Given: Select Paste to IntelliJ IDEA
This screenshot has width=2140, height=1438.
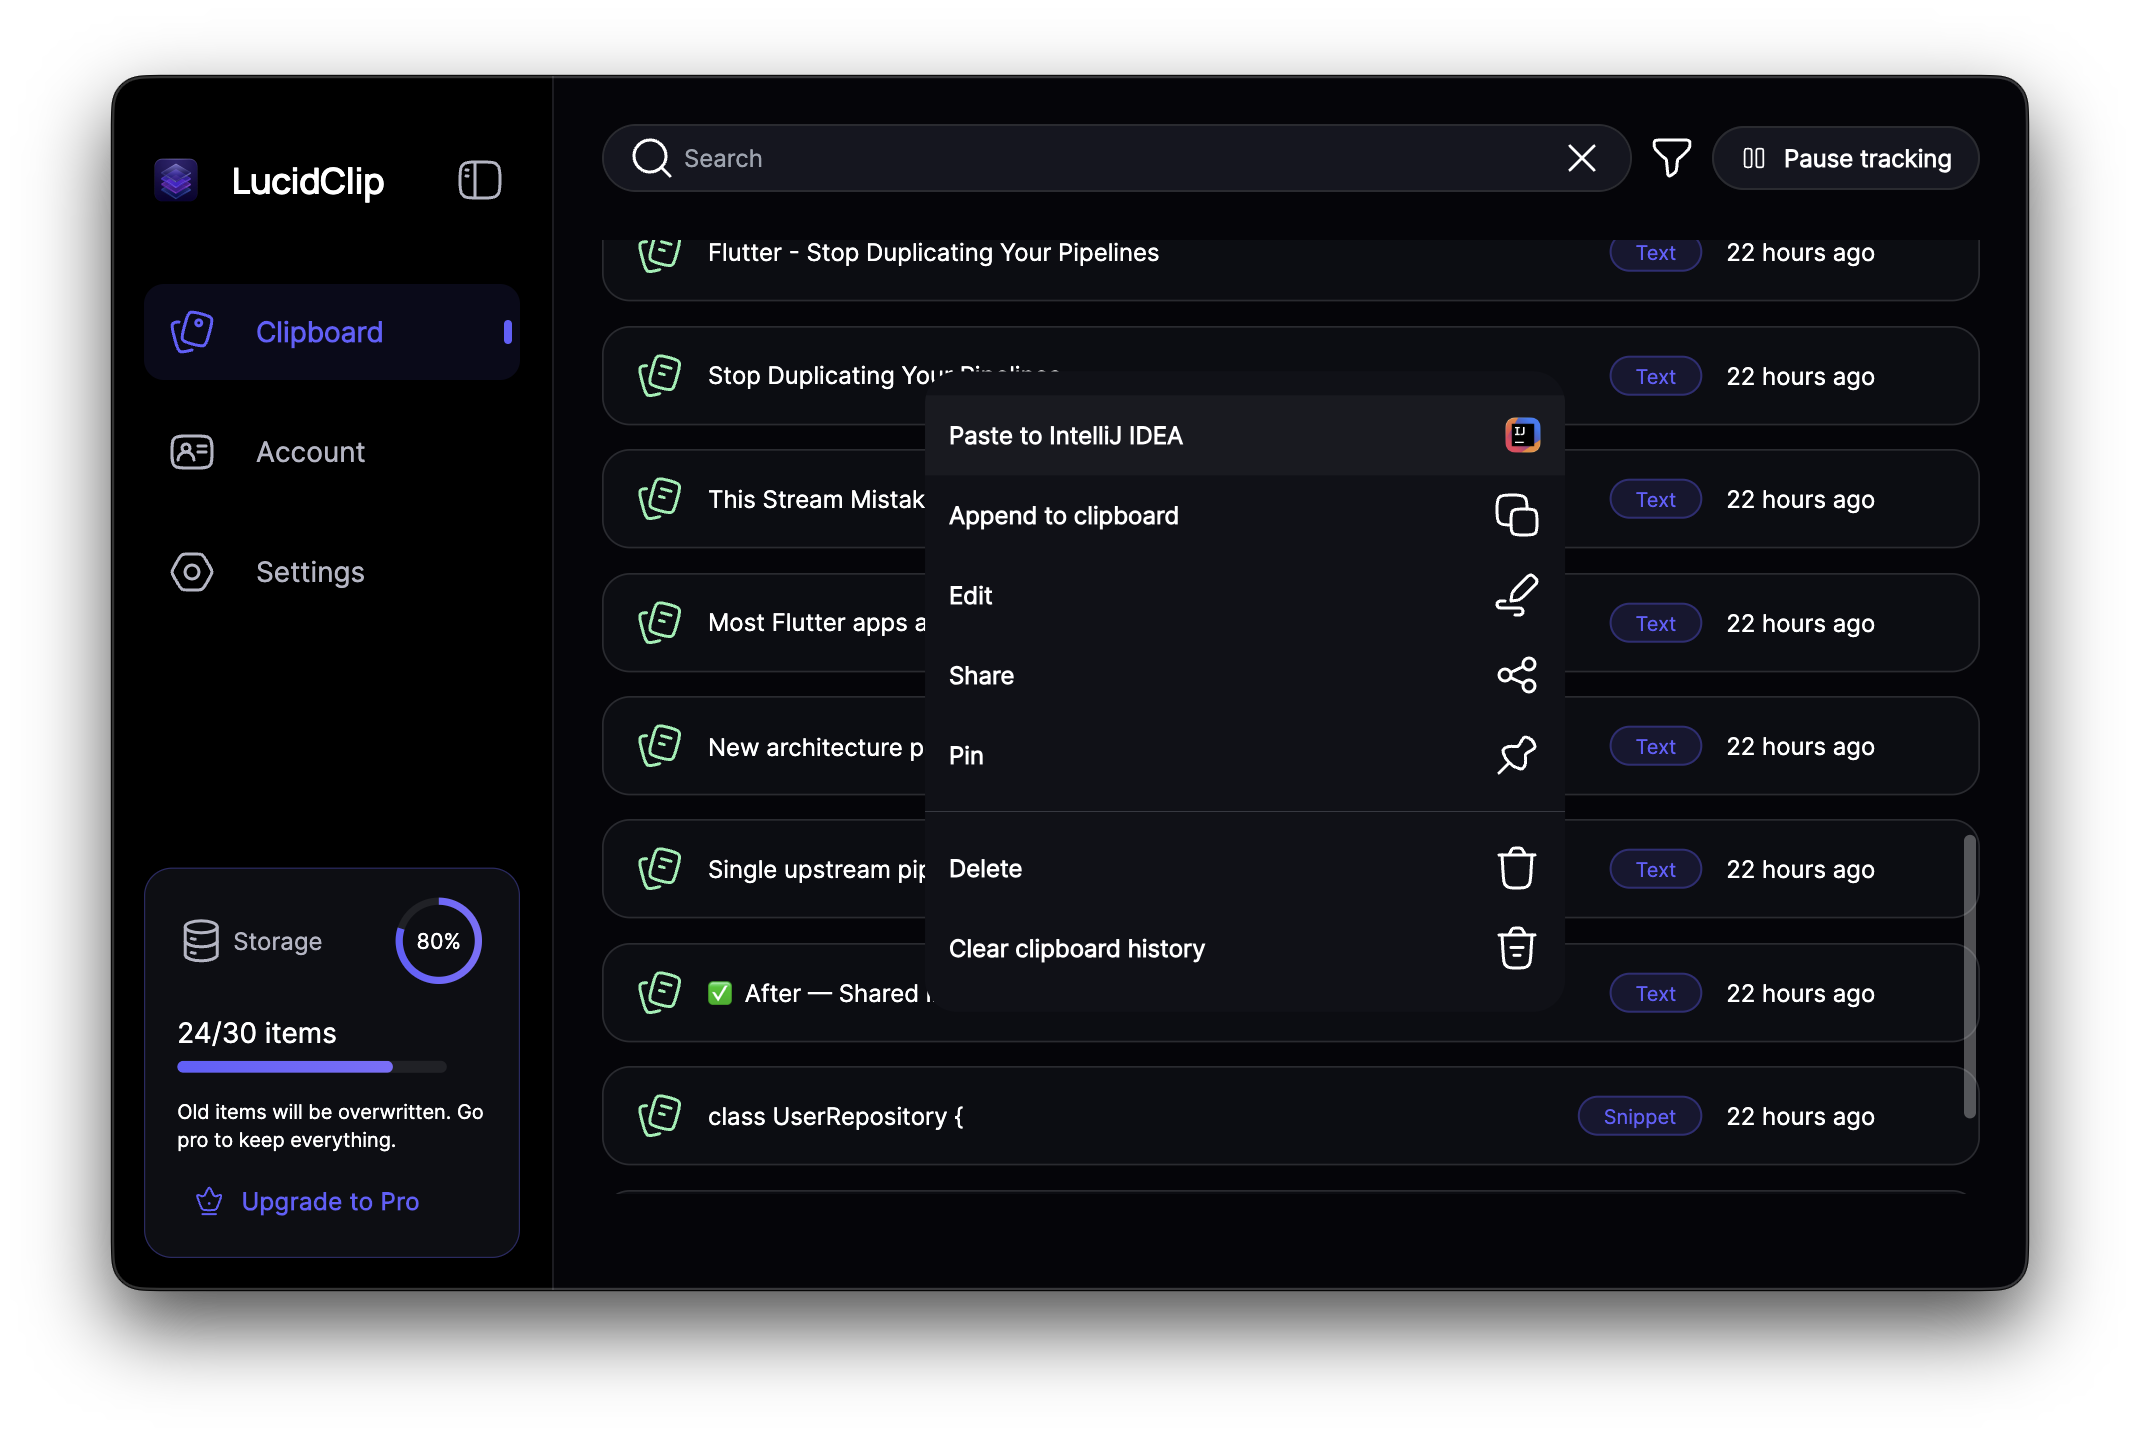Looking at the screenshot, I should 1066,435.
